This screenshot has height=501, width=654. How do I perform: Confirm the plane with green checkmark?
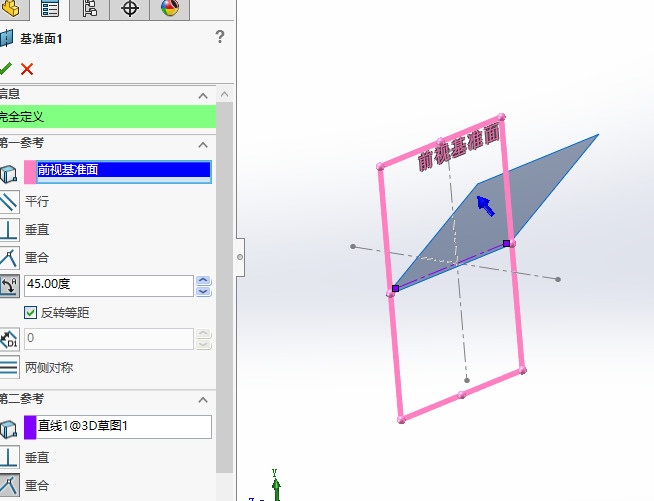tap(6, 69)
